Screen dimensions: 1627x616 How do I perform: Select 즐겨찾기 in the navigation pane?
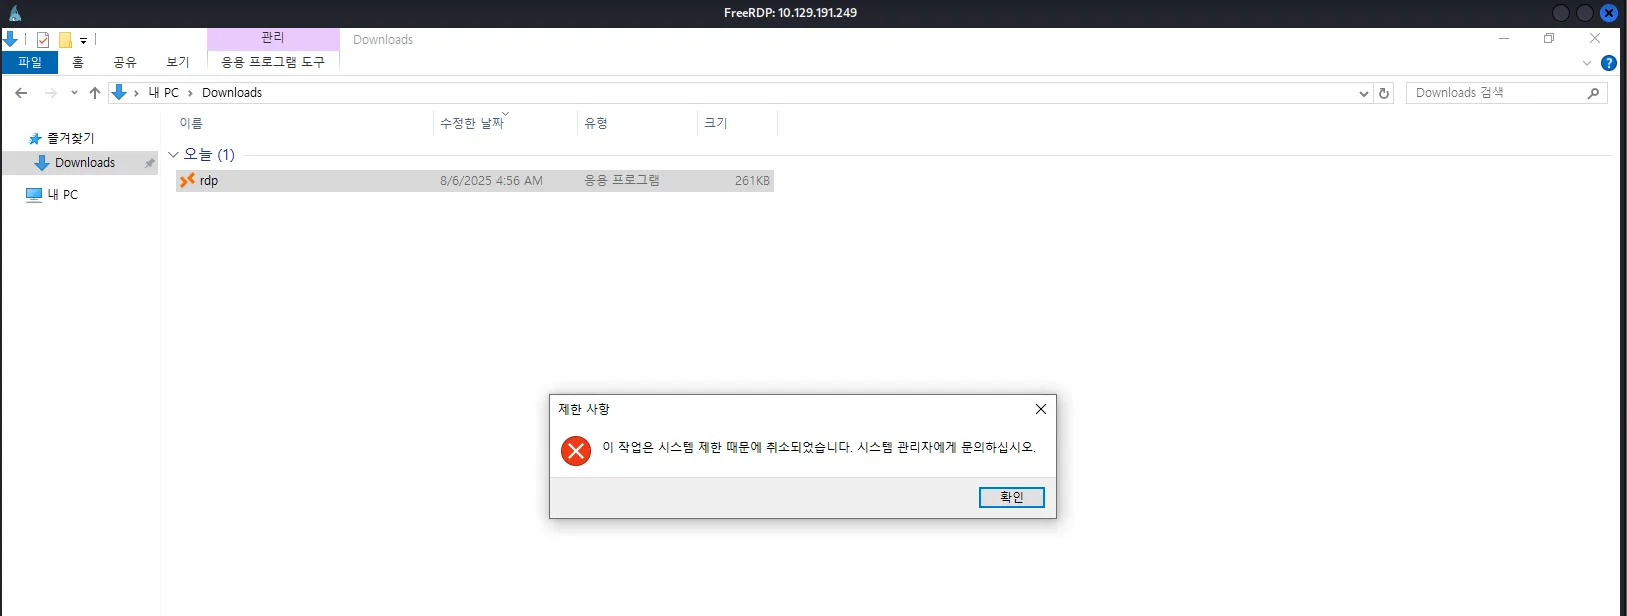click(71, 138)
